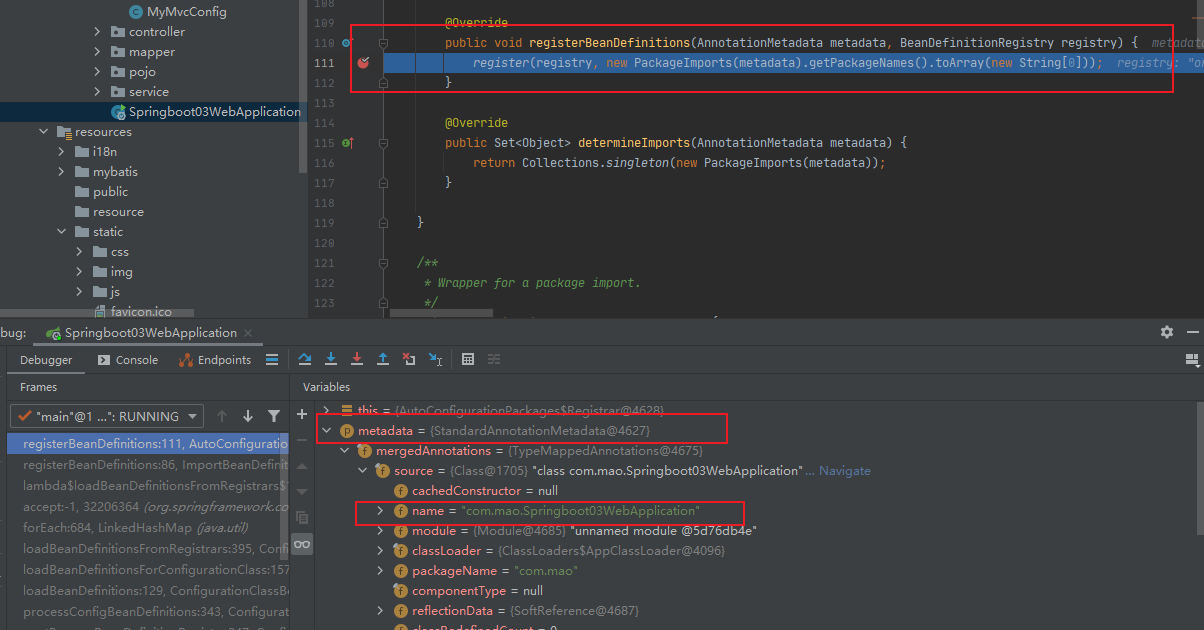Screen dimensions: 1204x630
Task: Select Springboot03WebApplication in project tree
Action: [205, 112]
